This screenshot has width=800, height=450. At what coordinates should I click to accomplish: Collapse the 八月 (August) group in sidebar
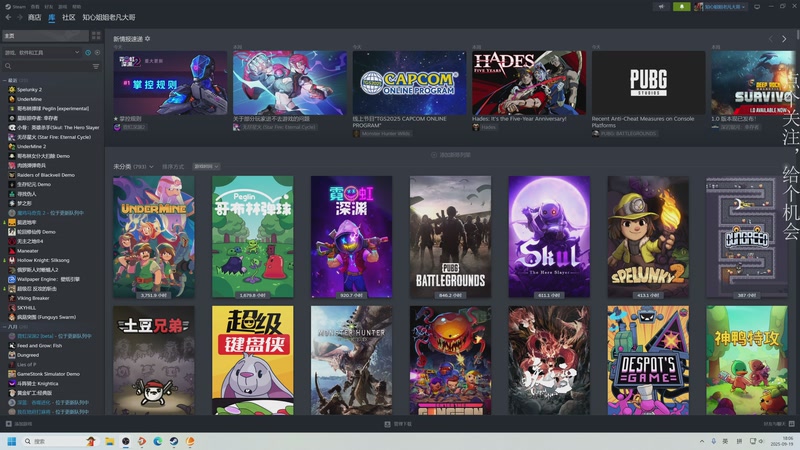click(x=5, y=327)
